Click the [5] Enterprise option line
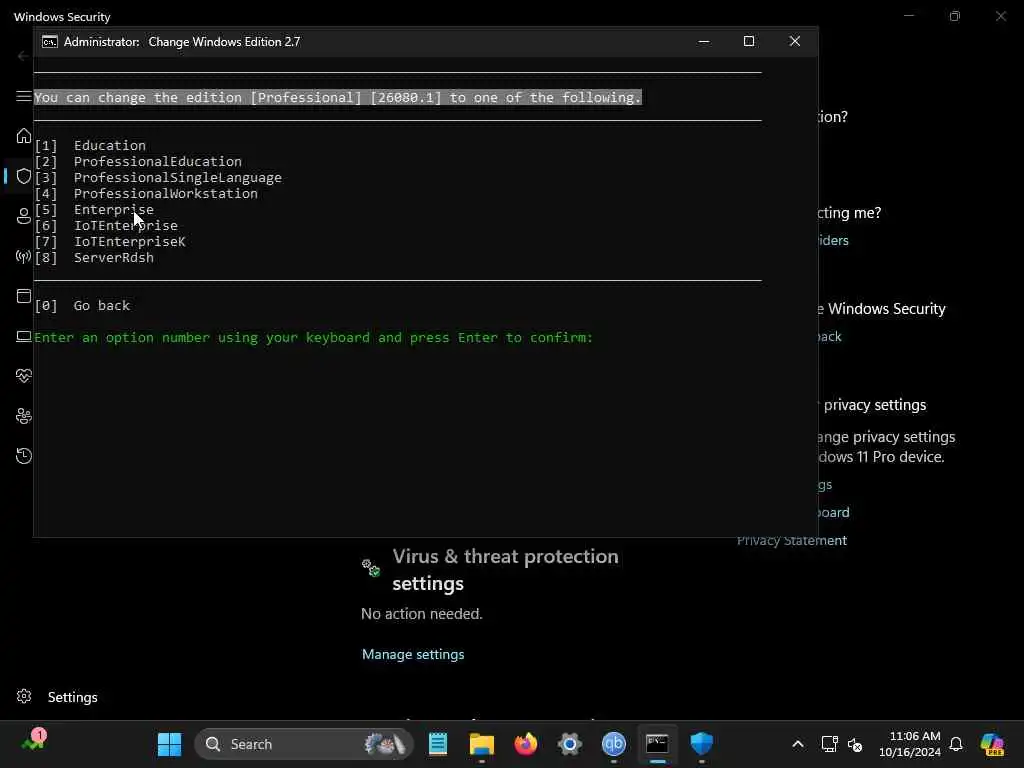Screen dimensions: 1024x768 coord(94,209)
